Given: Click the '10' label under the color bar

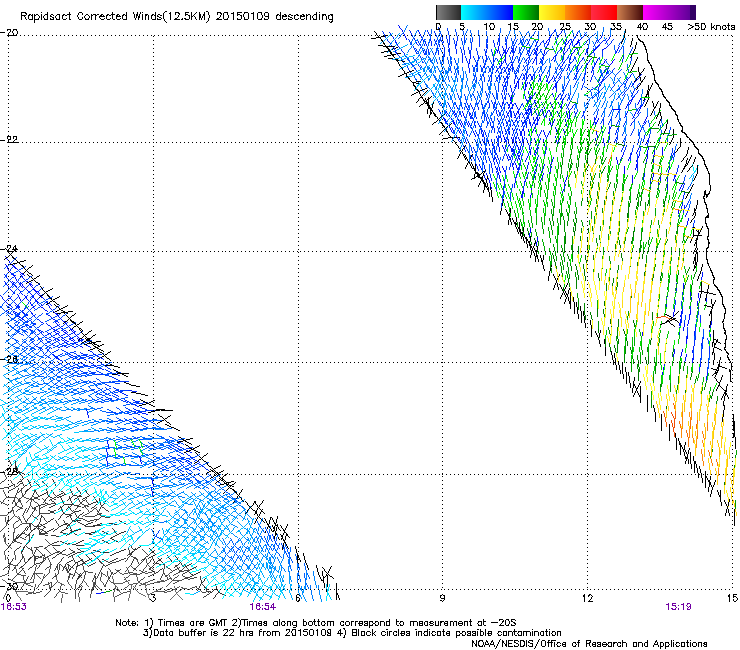Looking at the screenshot, I should pos(489,27).
